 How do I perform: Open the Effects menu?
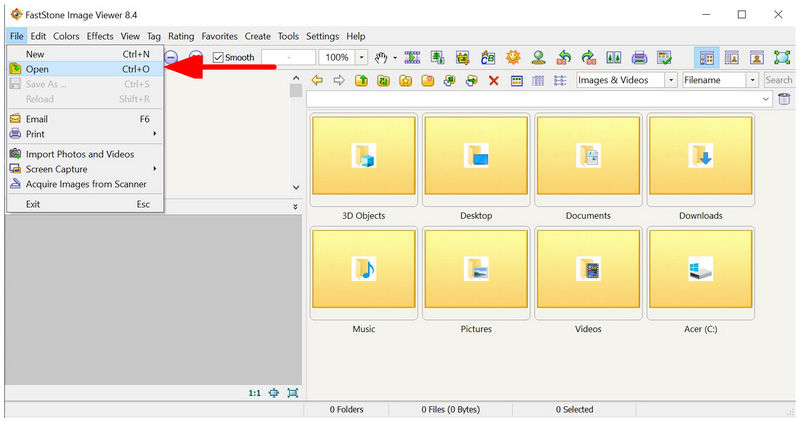[x=100, y=36]
